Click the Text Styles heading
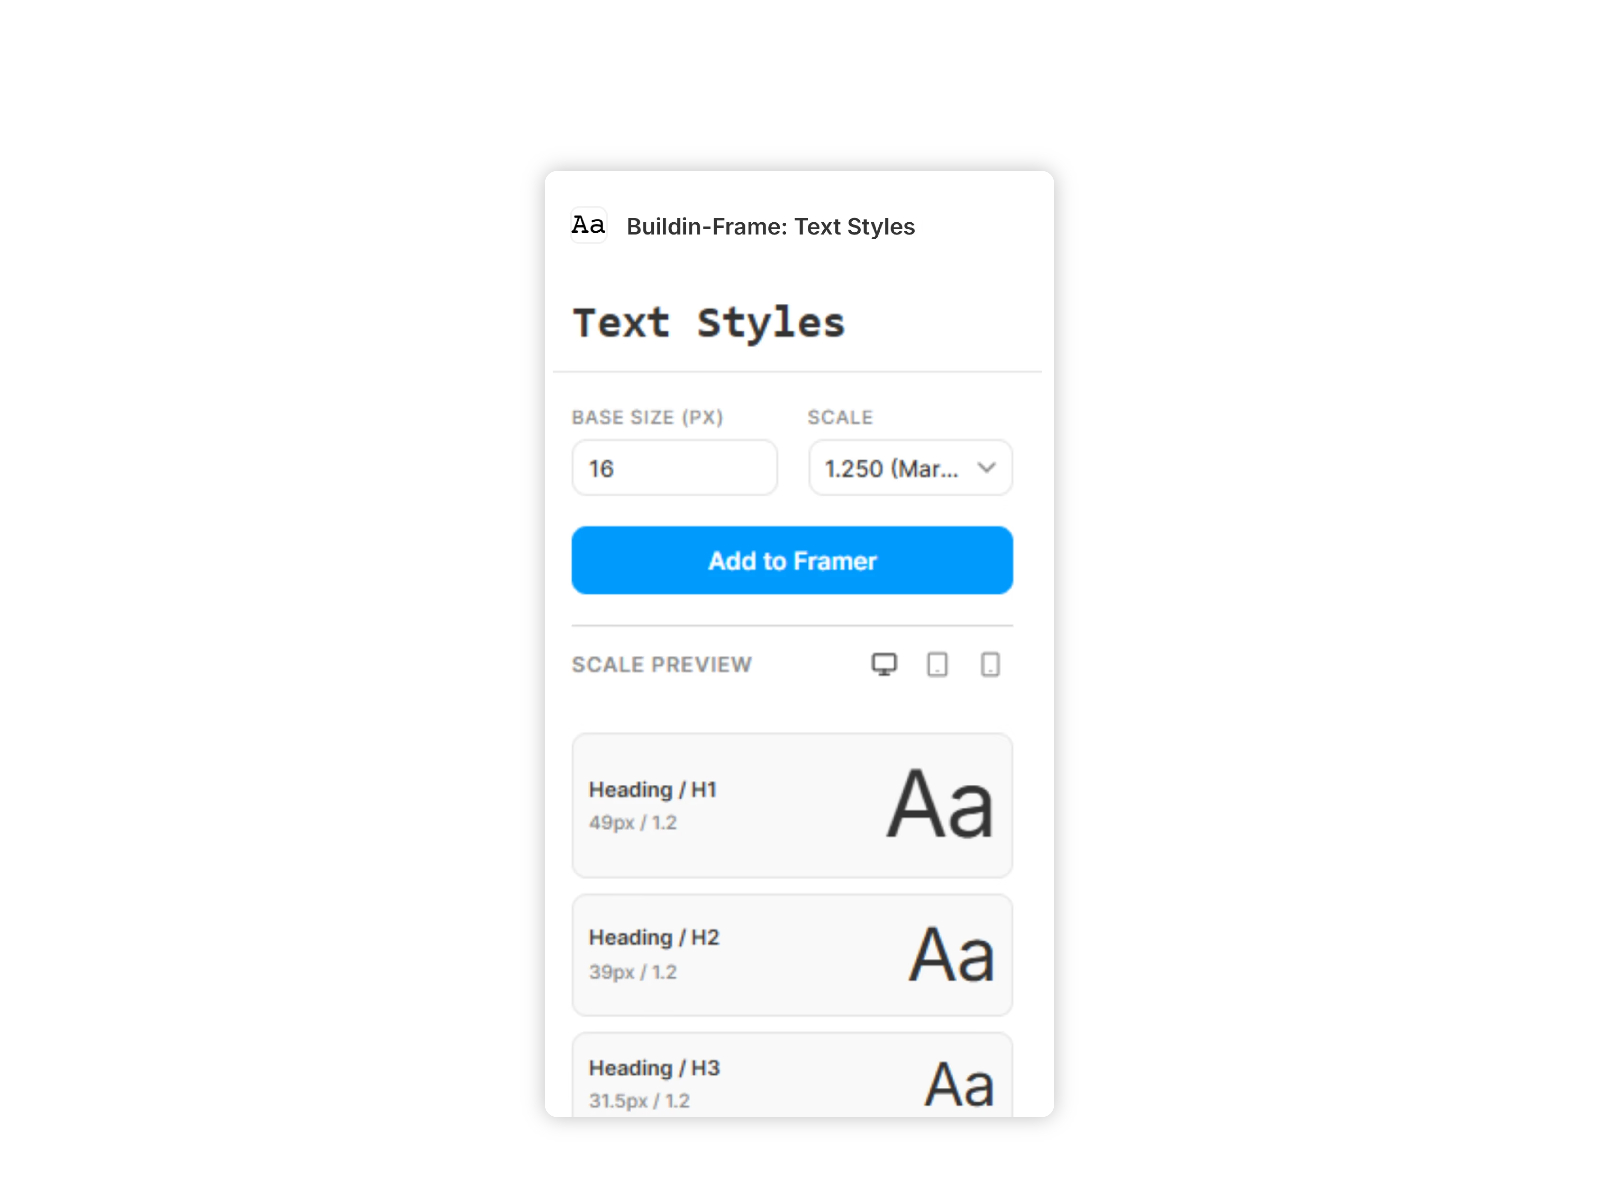The image size is (1600, 1200). 707,322
